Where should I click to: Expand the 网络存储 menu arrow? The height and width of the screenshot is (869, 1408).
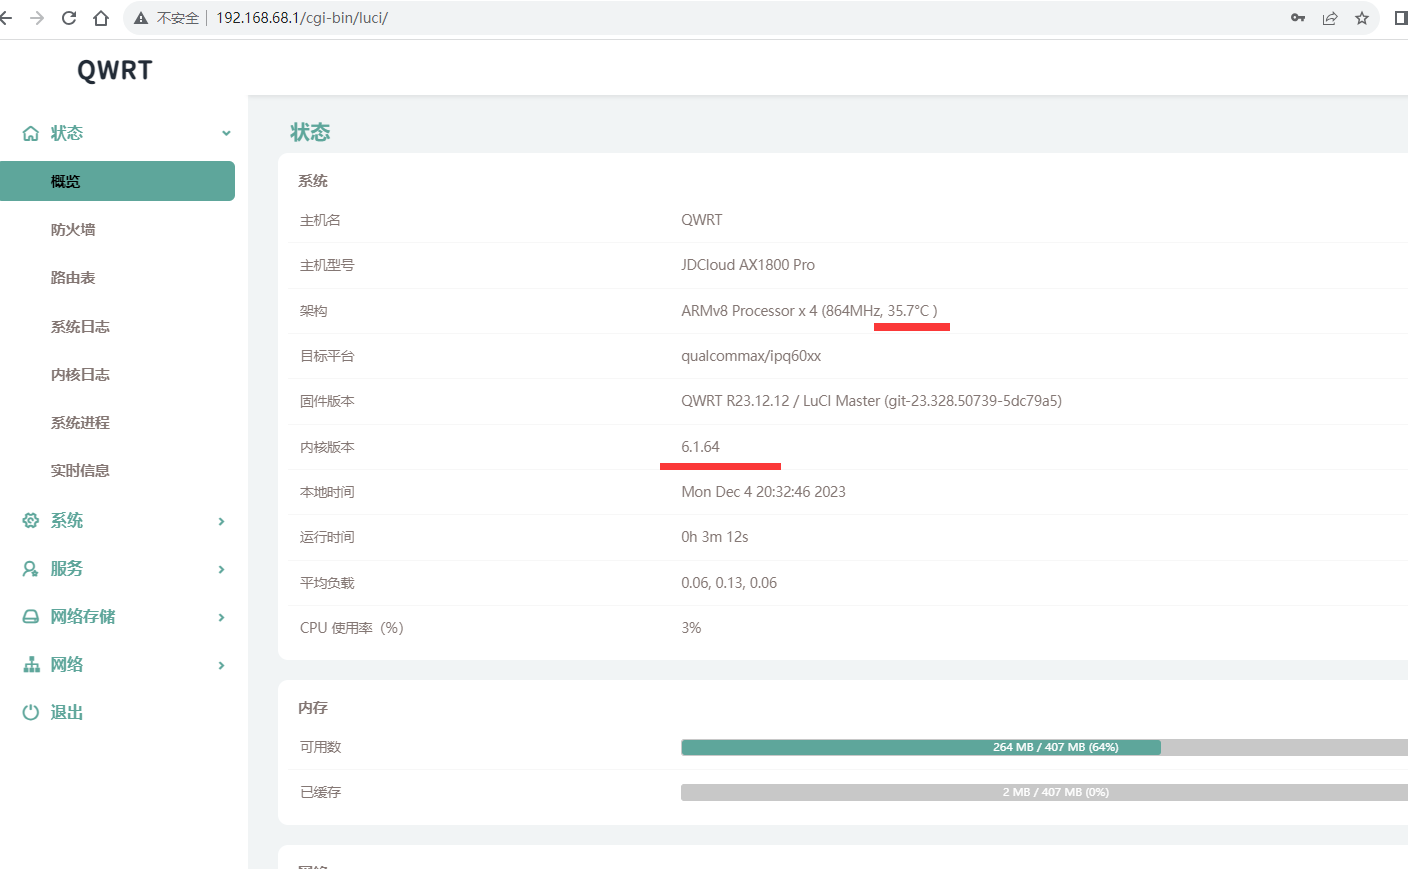[221, 617]
